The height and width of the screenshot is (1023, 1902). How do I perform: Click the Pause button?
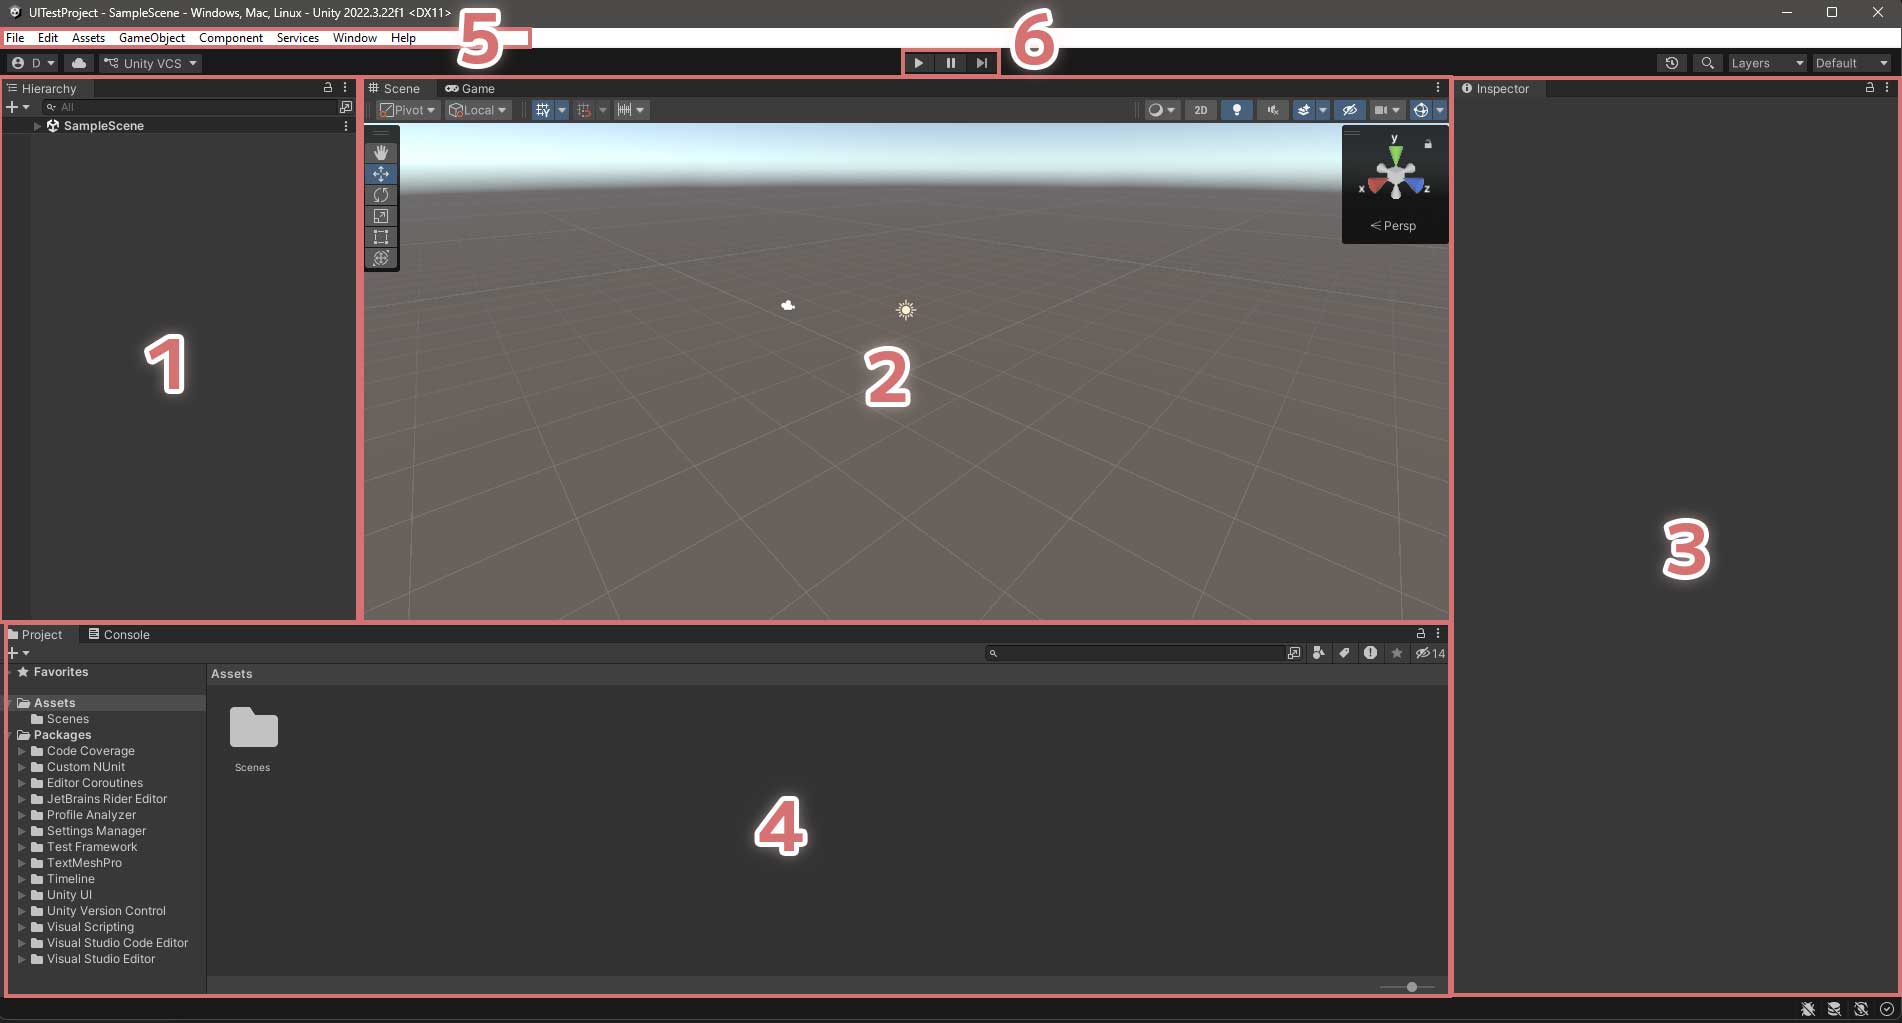click(951, 63)
